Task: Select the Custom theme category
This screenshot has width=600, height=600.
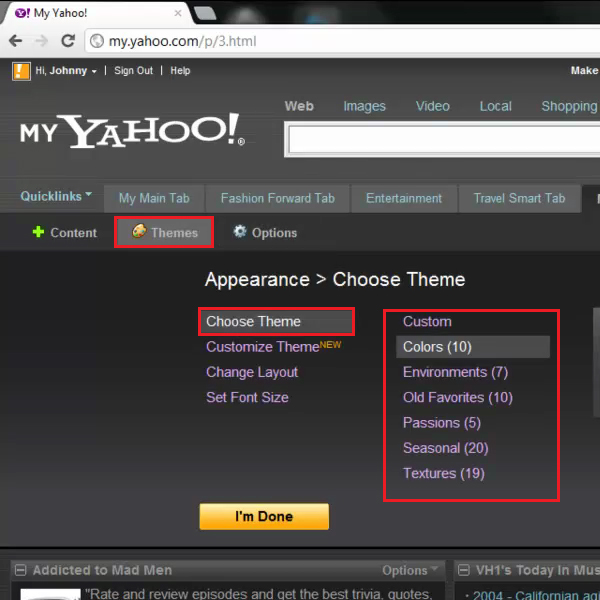Action: tap(427, 321)
